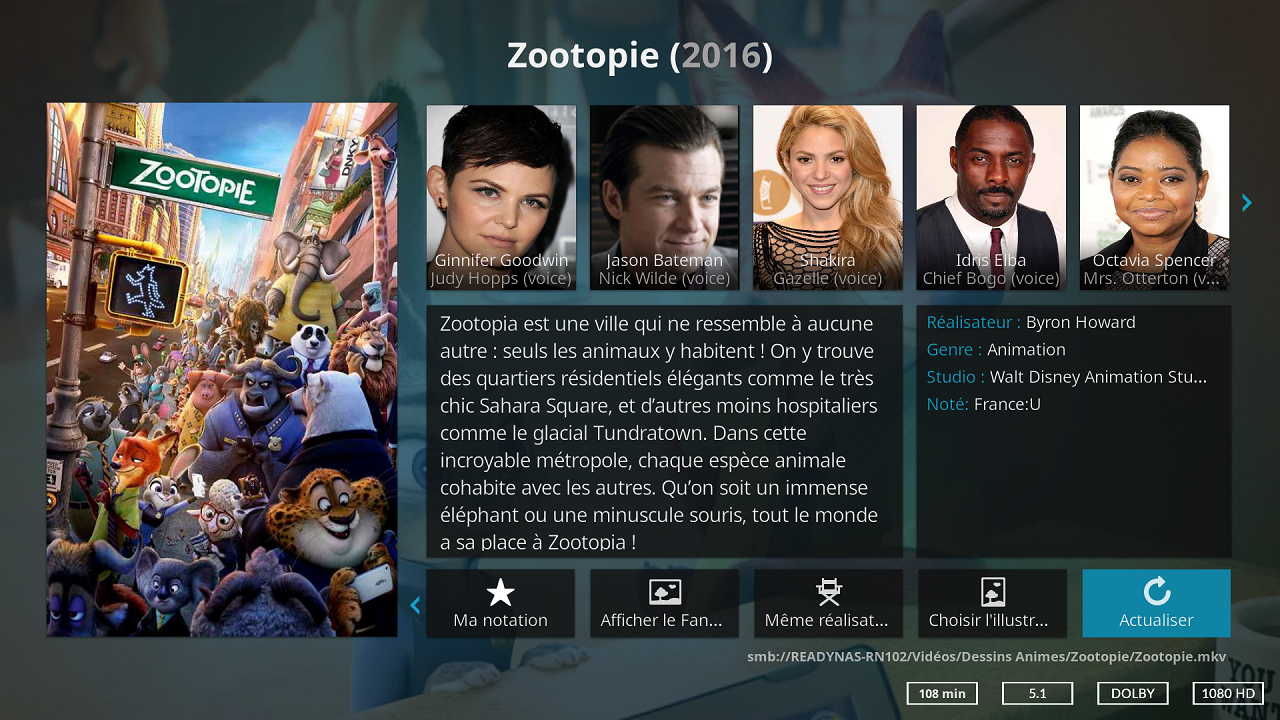Click director name Byron Howard

(1081, 322)
